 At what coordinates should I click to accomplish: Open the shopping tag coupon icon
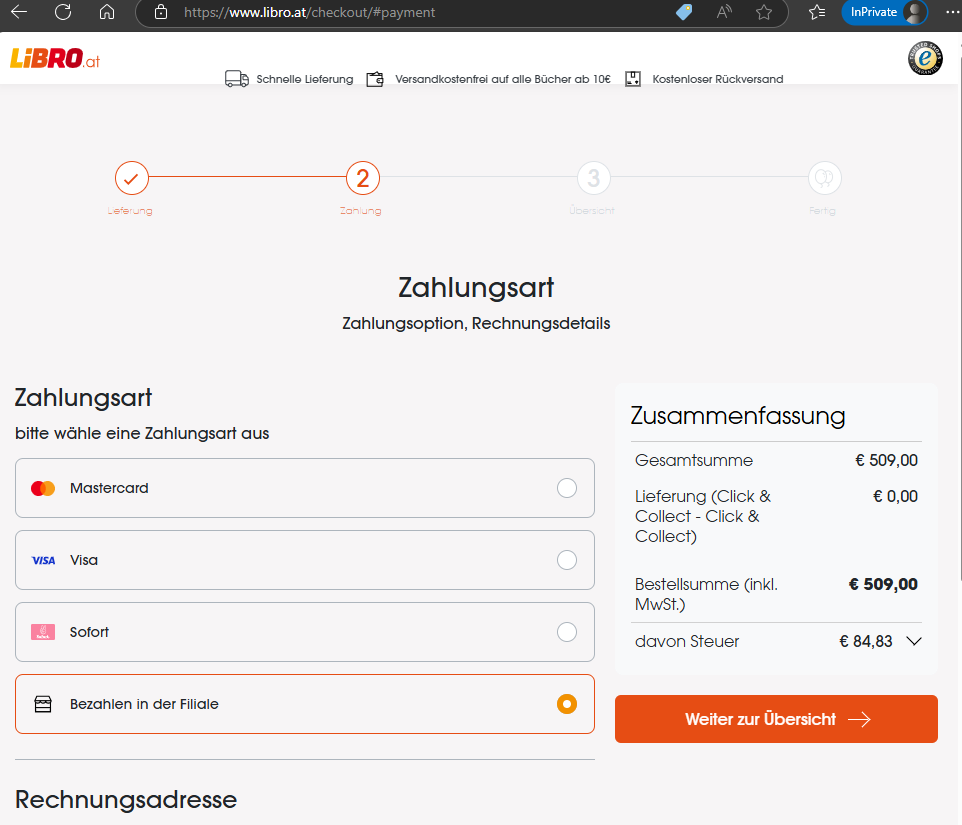(684, 13)
